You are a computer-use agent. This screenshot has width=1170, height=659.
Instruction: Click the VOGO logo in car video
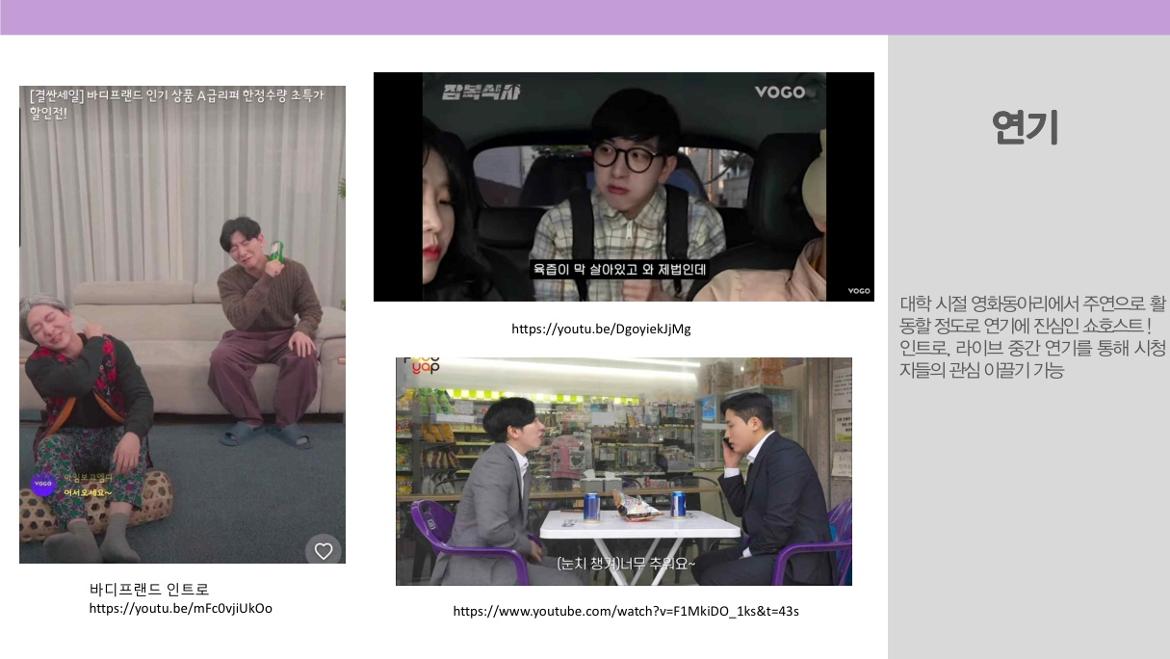(x=780, y=92)
